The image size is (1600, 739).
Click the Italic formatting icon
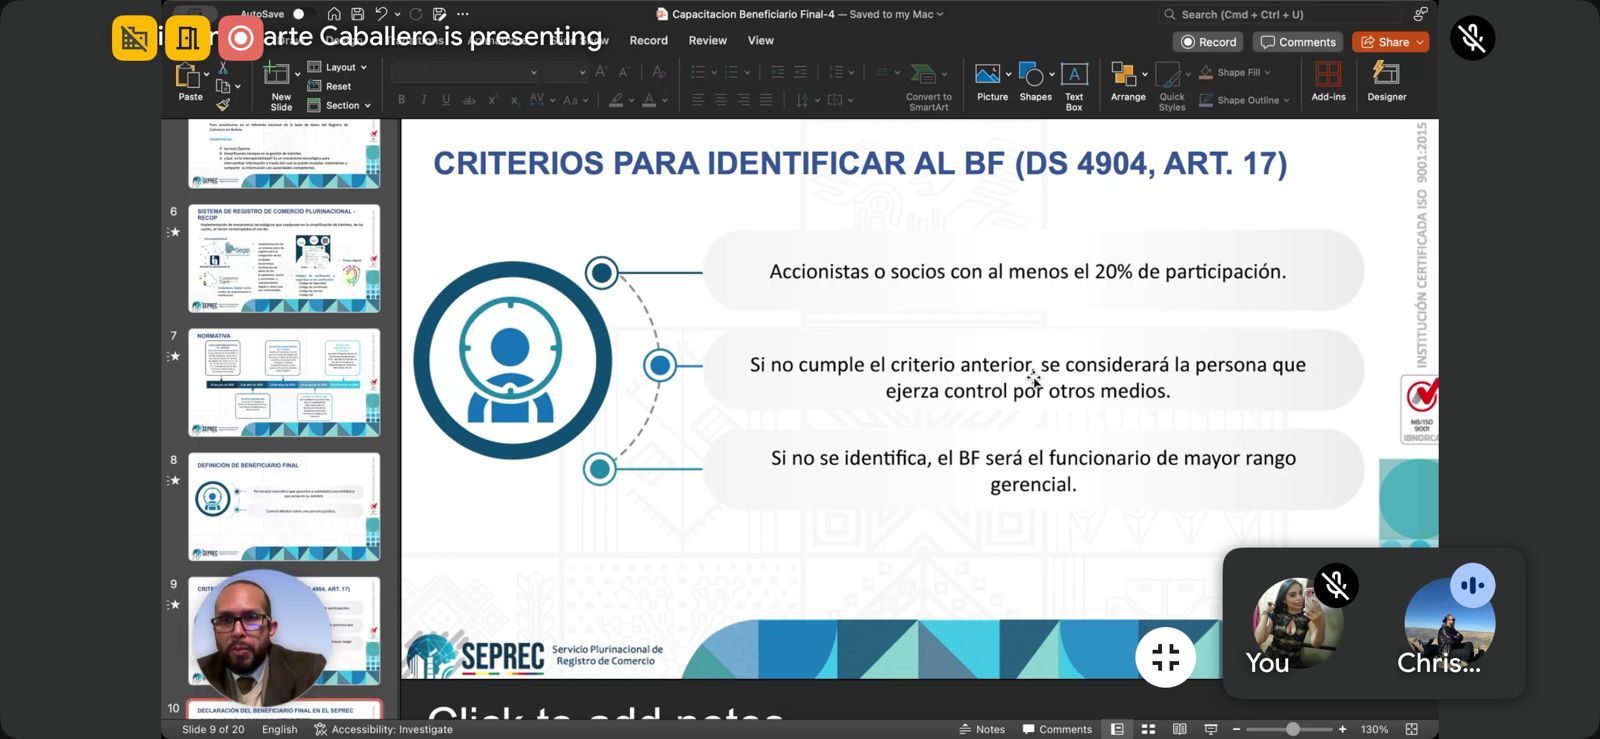point(424,100)
